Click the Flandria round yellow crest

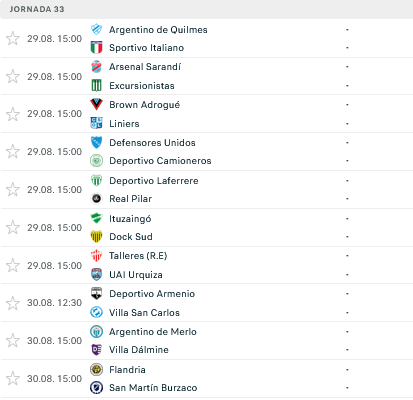(96, 369)
